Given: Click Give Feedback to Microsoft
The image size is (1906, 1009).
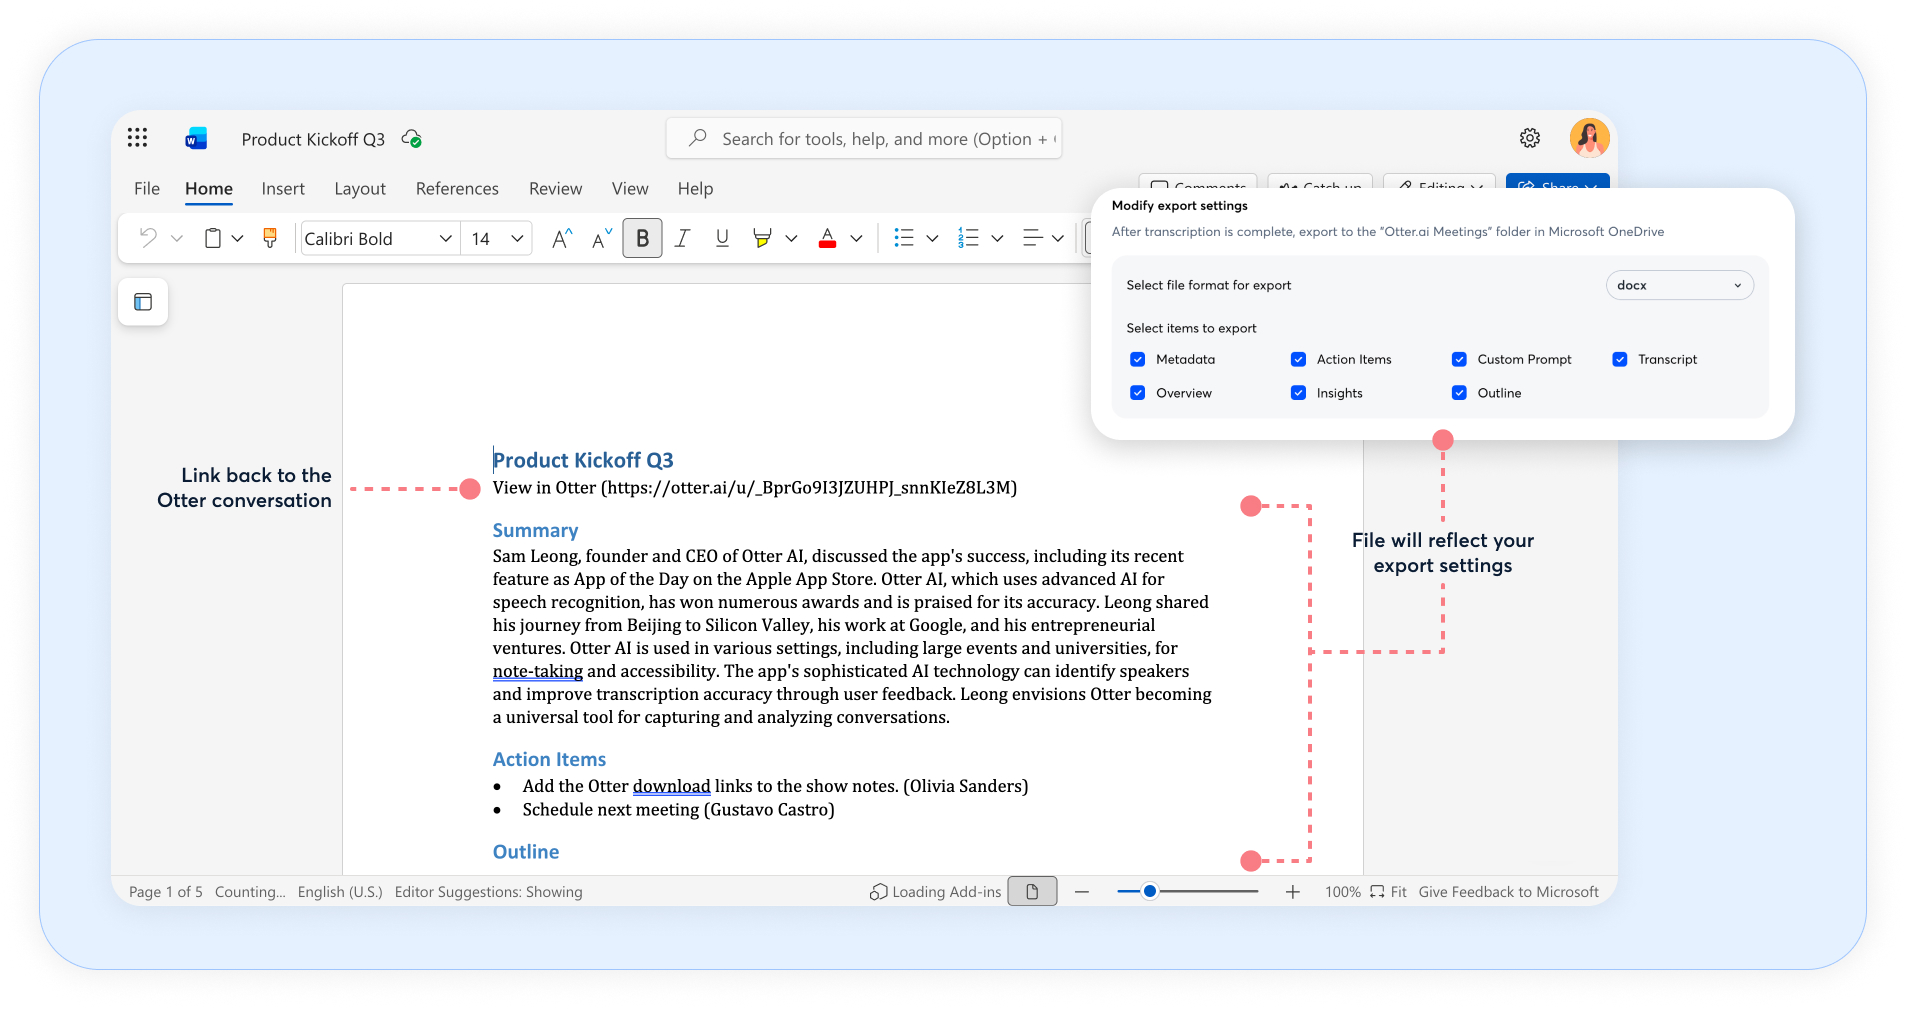Looking at the screenshot, I should (x=1508, y=891).
